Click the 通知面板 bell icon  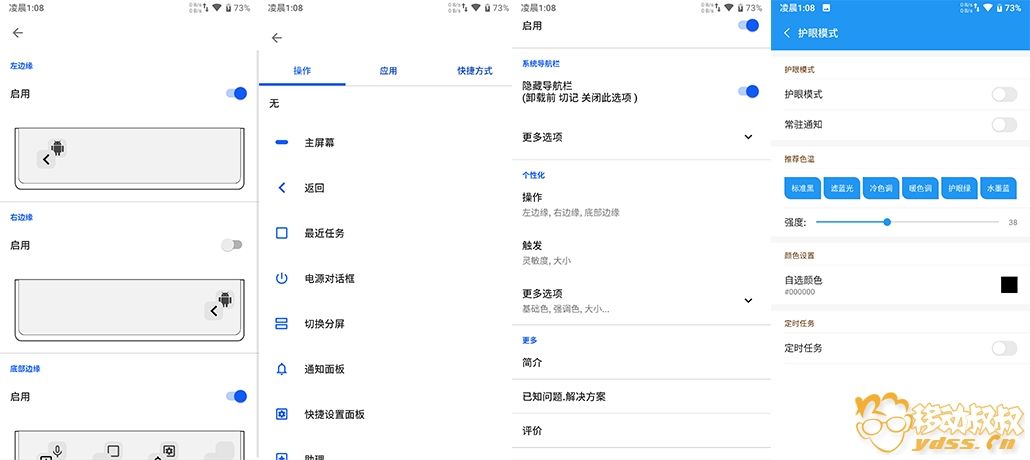(282, 369)
